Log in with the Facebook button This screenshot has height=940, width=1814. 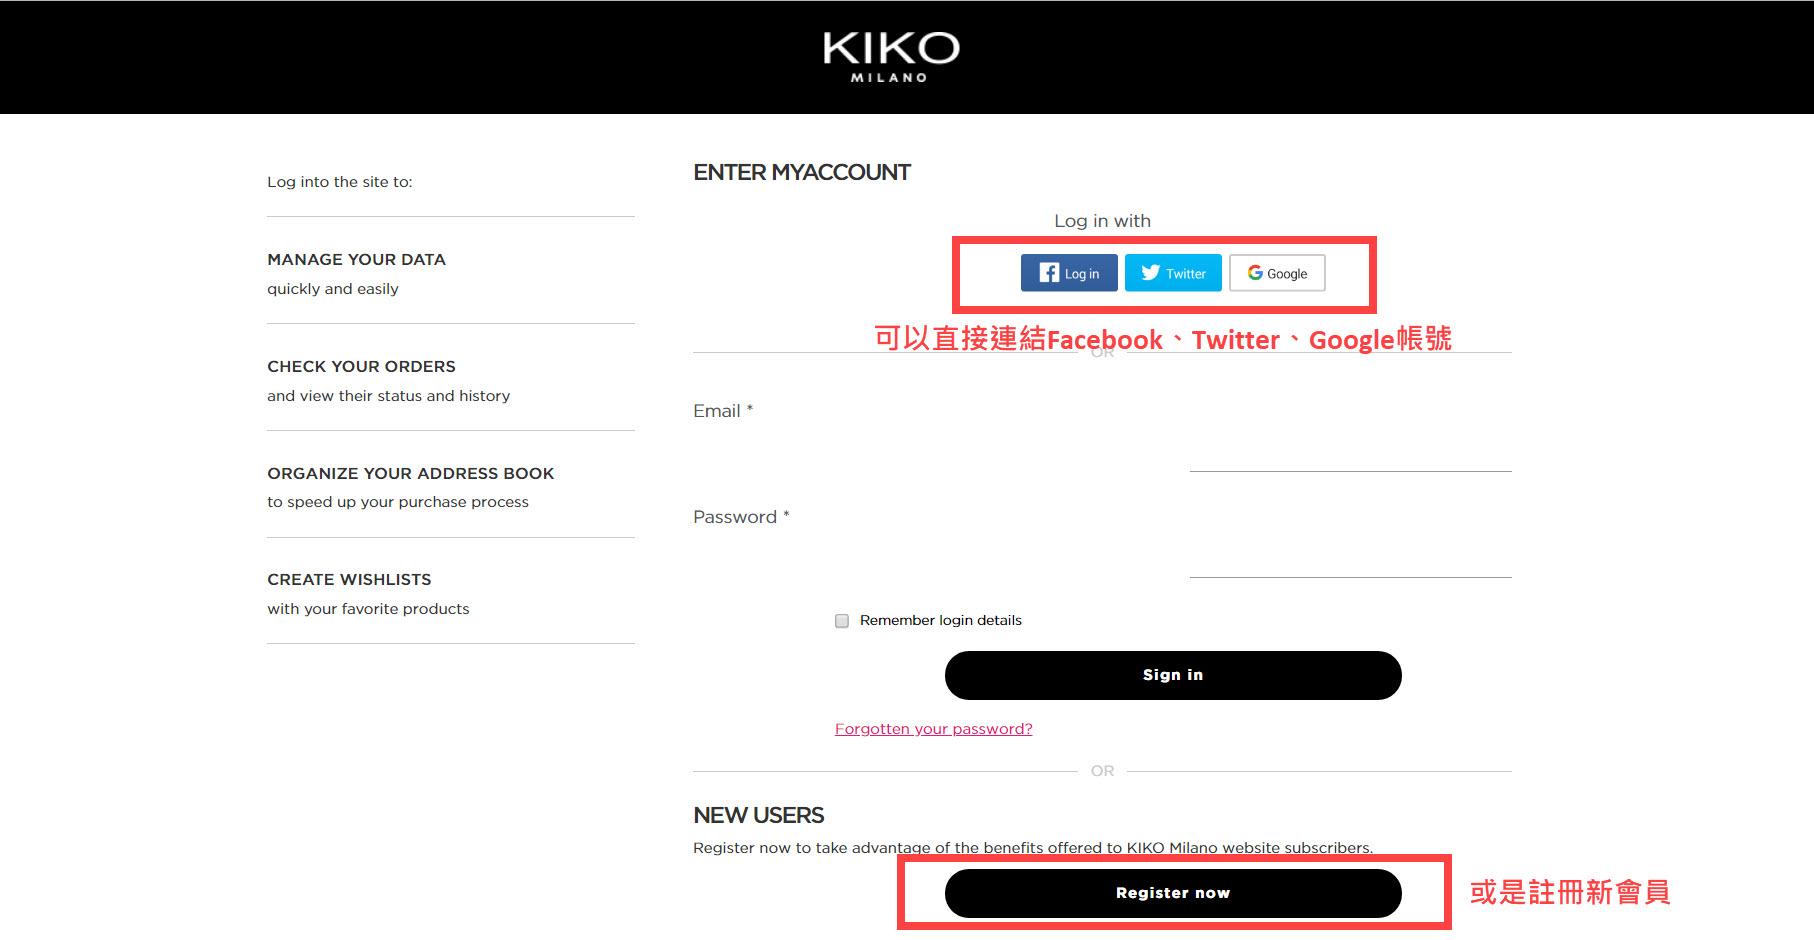tap(1069, 273)
